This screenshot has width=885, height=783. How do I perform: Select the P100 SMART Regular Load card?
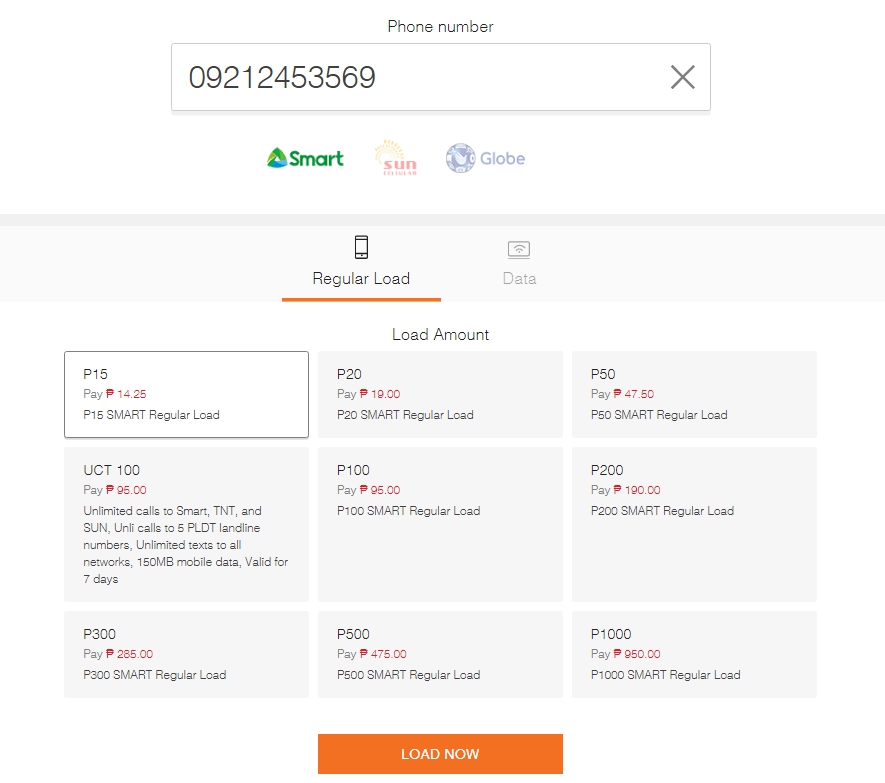pyautogui.click(x=440, y=524)
